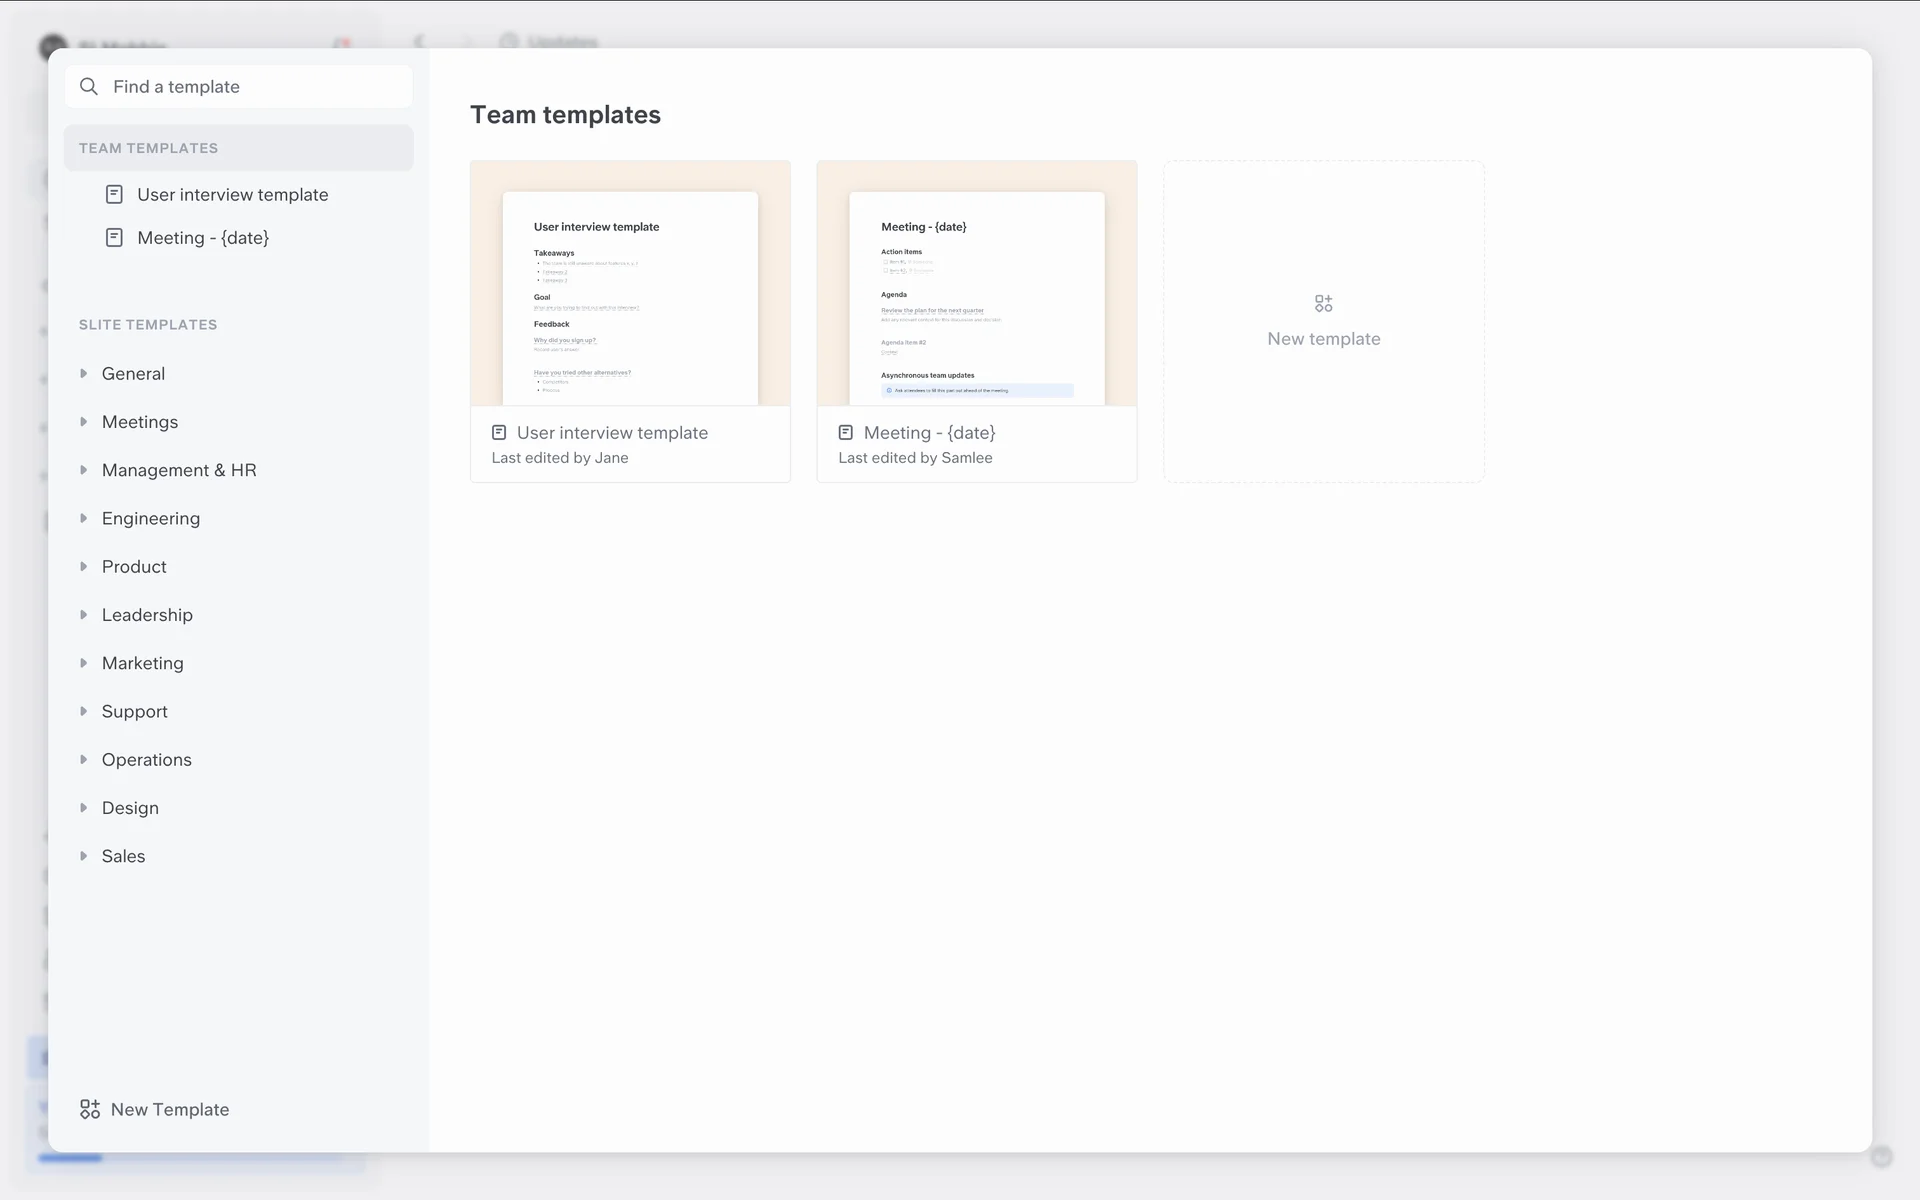Click the add-template icon in the New template card

tap(1323, 303)
